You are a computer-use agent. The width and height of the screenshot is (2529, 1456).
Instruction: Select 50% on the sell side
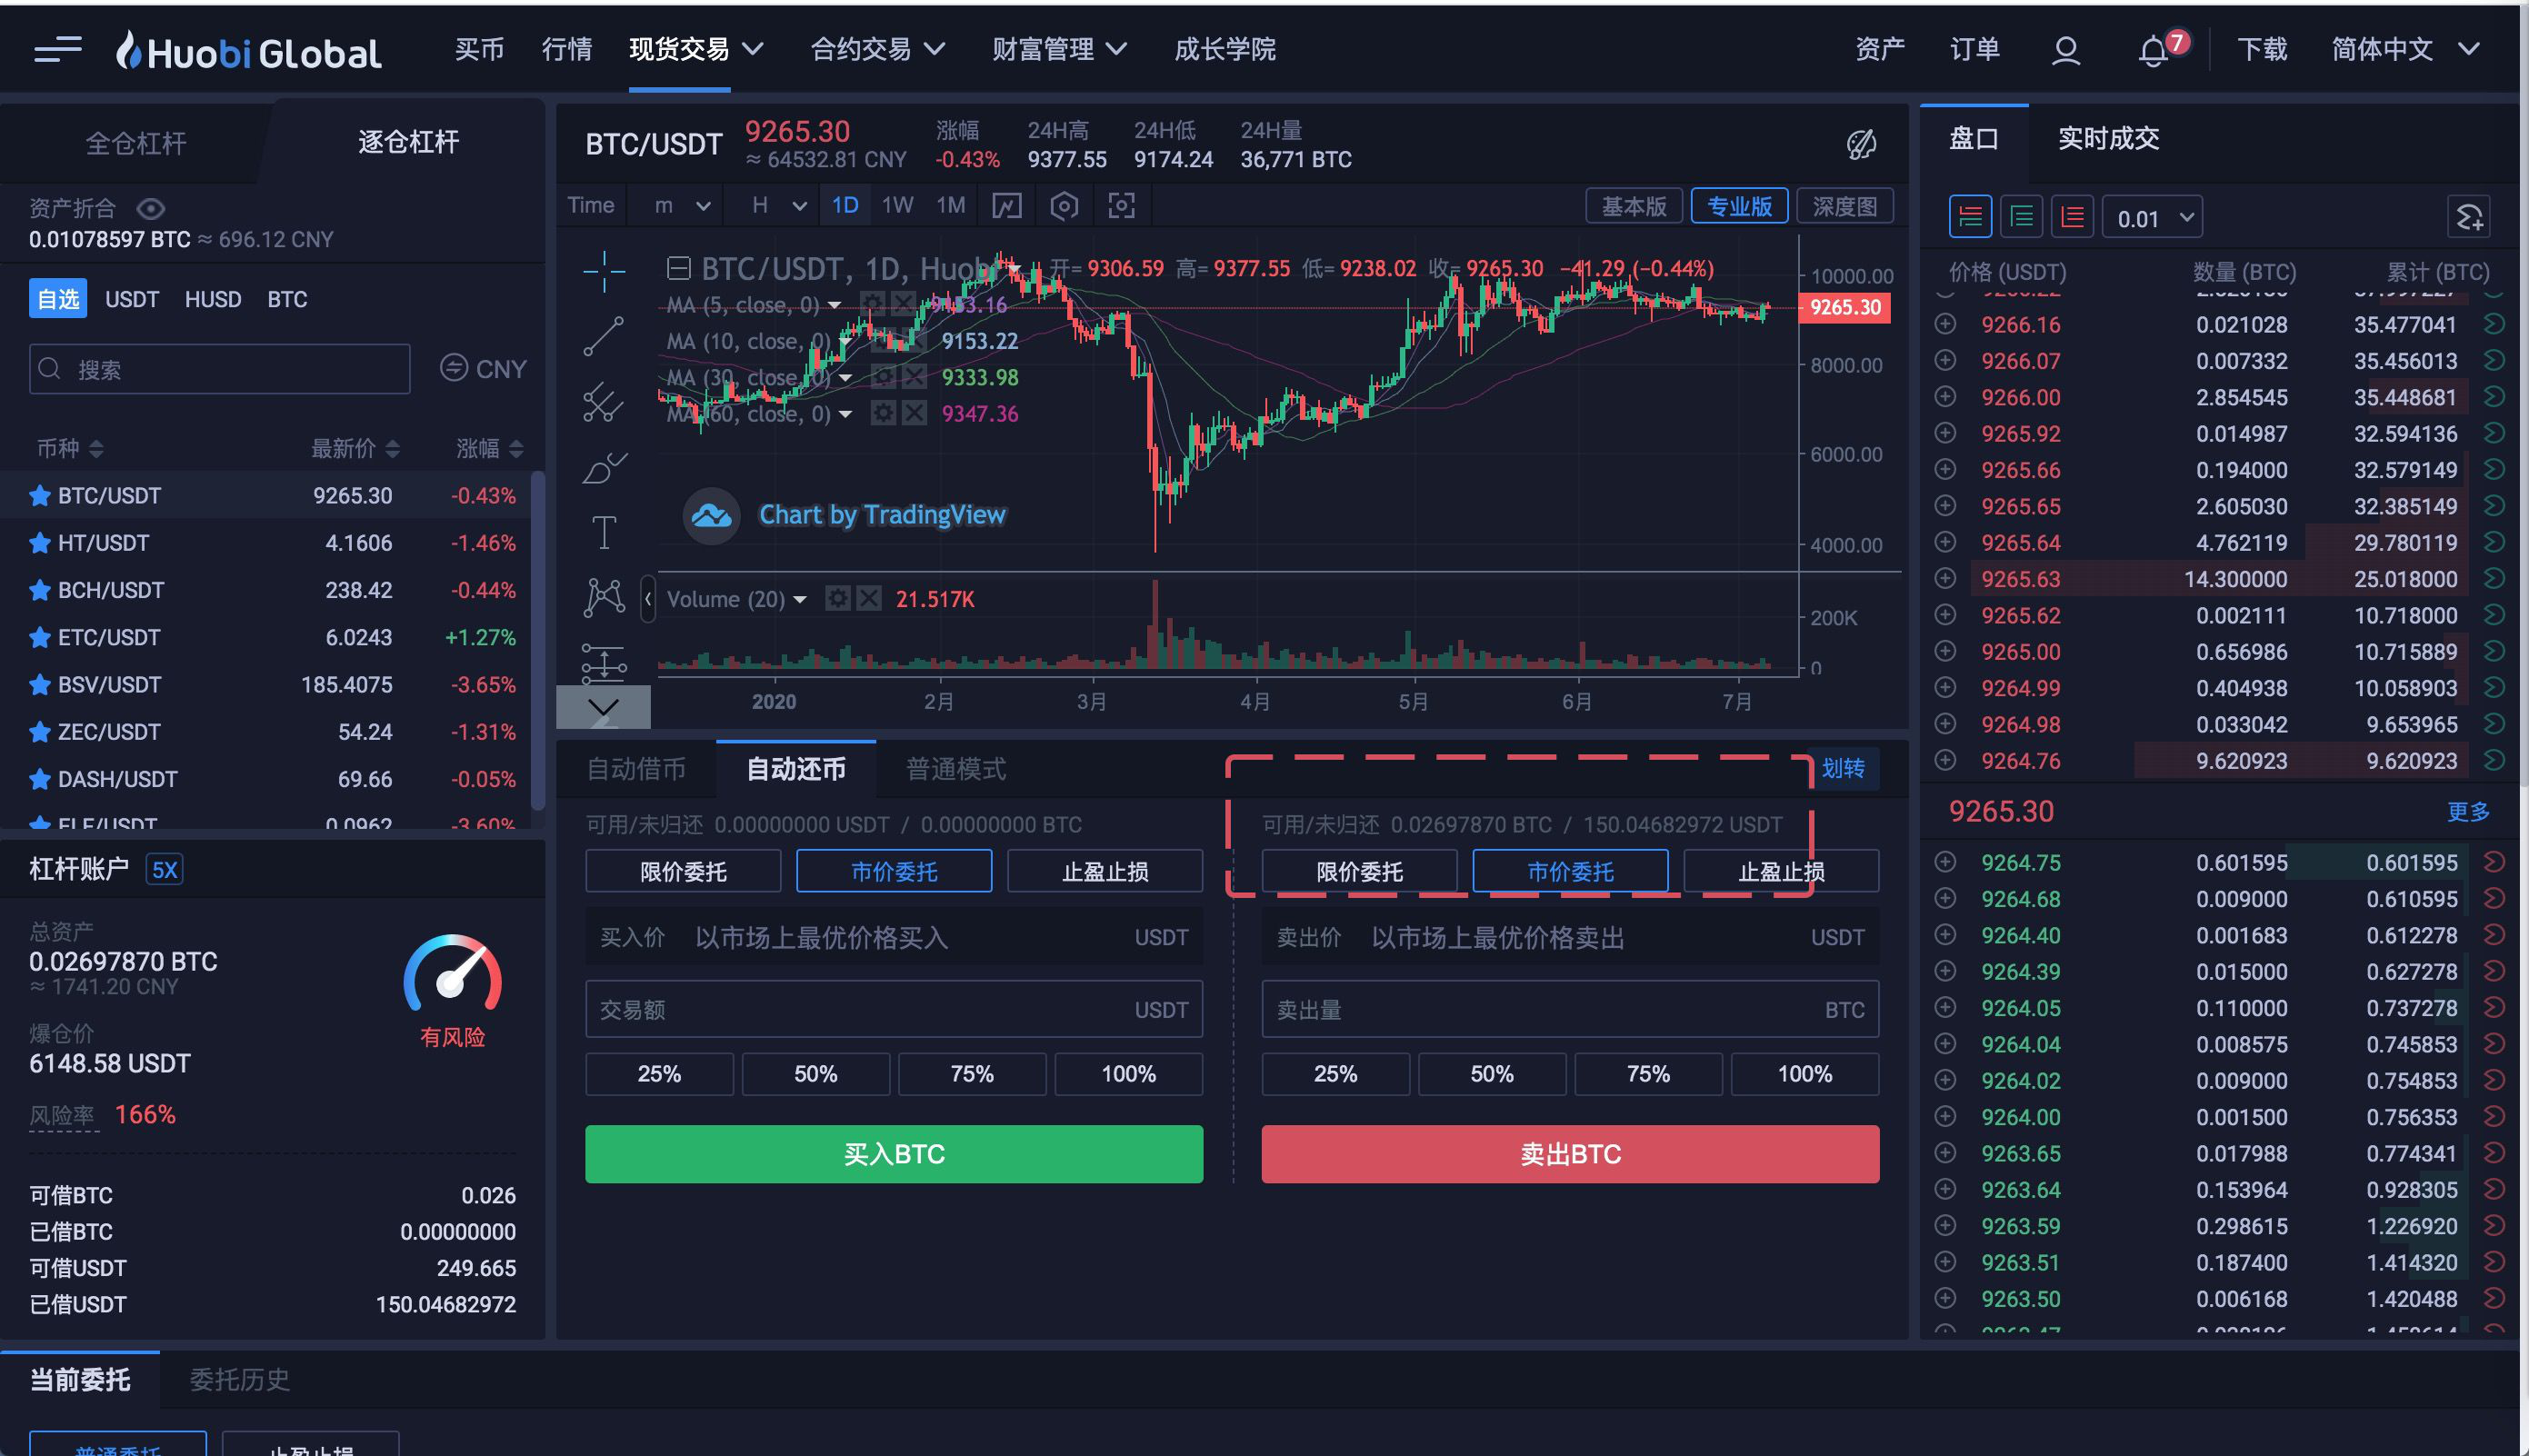point(1492,1074)
